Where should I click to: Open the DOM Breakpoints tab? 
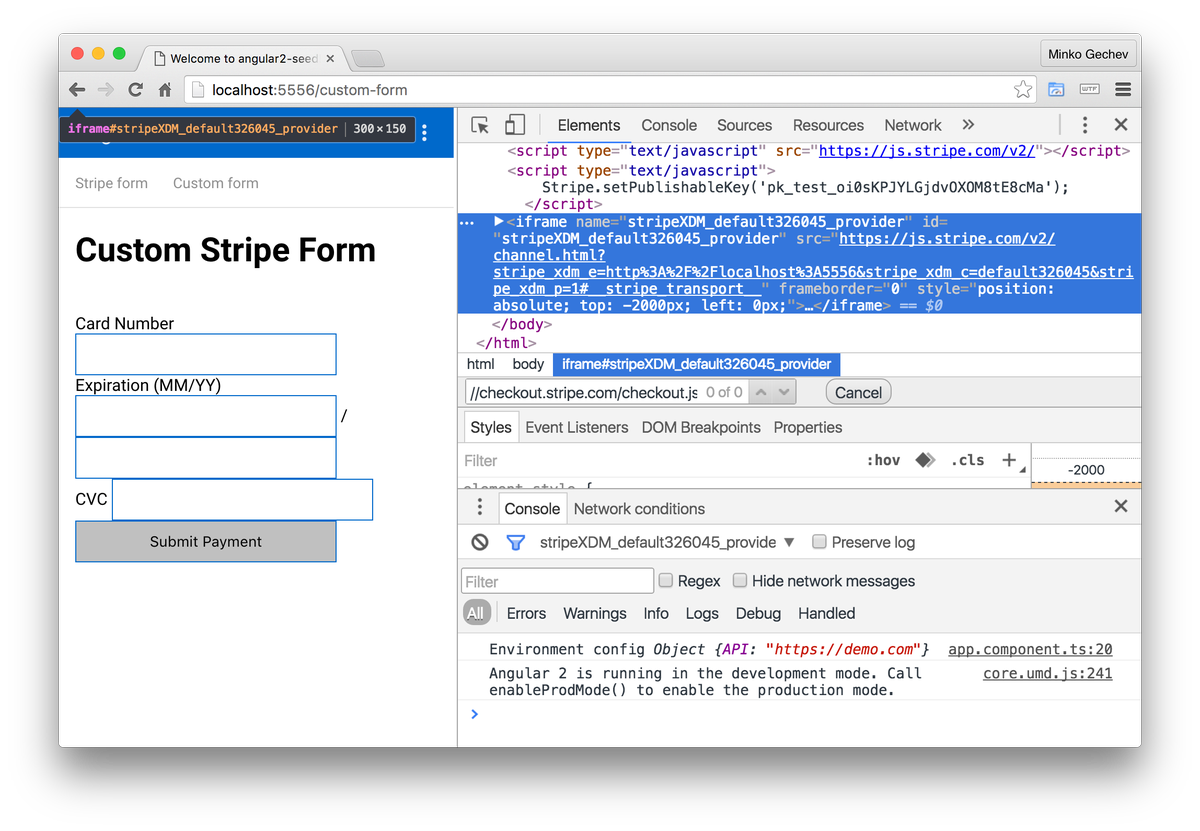pyautogui.click(x=701, y=427)
